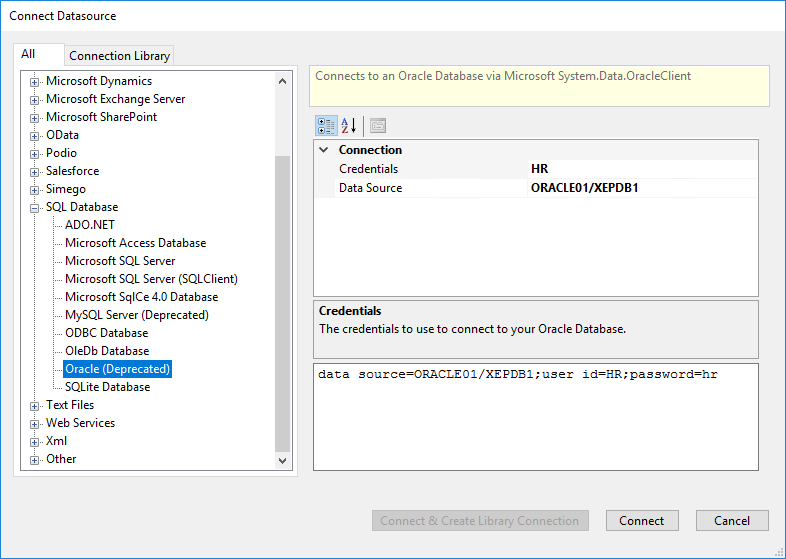This screenshot has height=559, width=786.
Task: Select SQLite Database provider
Action: click(x=107, y=387)
